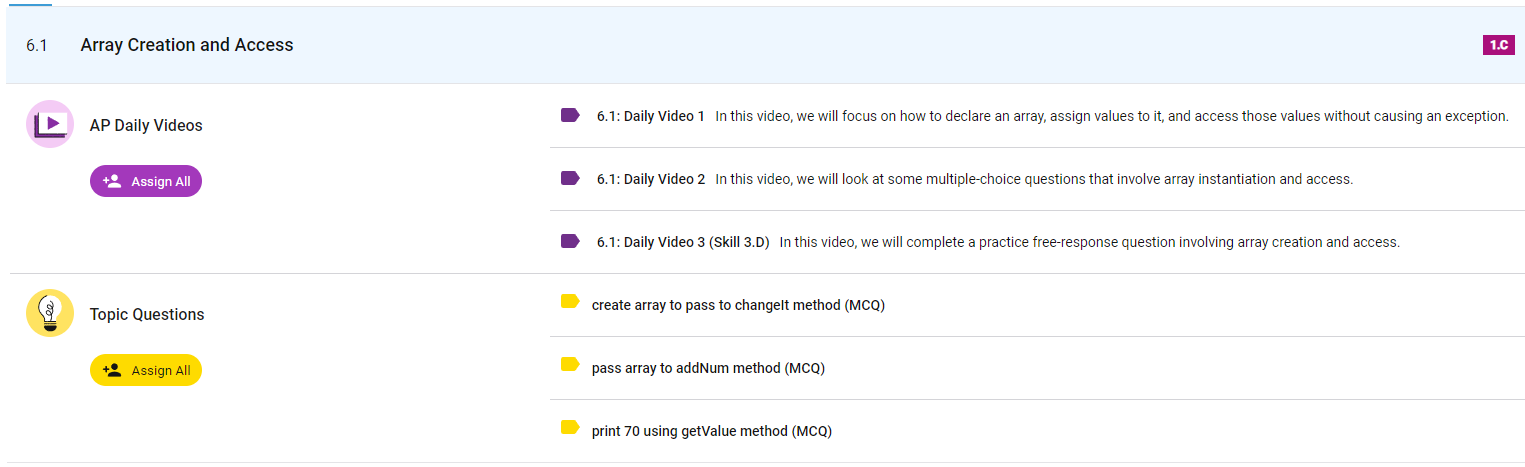1525x467 pixels.
Task: Click the 1.C skill badge
Action: click(x=1498, y=45)
